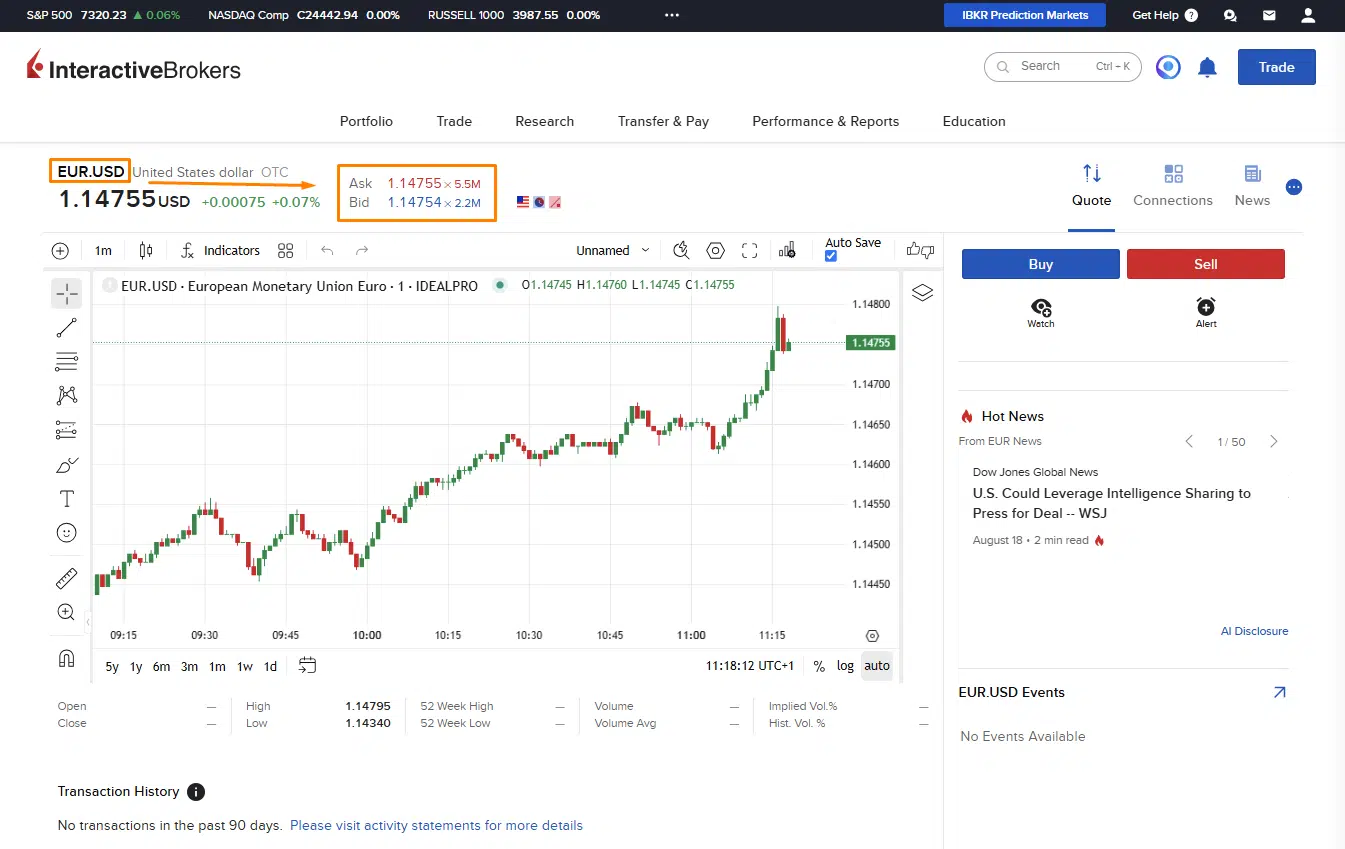1345x849 pixels.
Task: Select the 6m date range
Action: click(161, 666)
